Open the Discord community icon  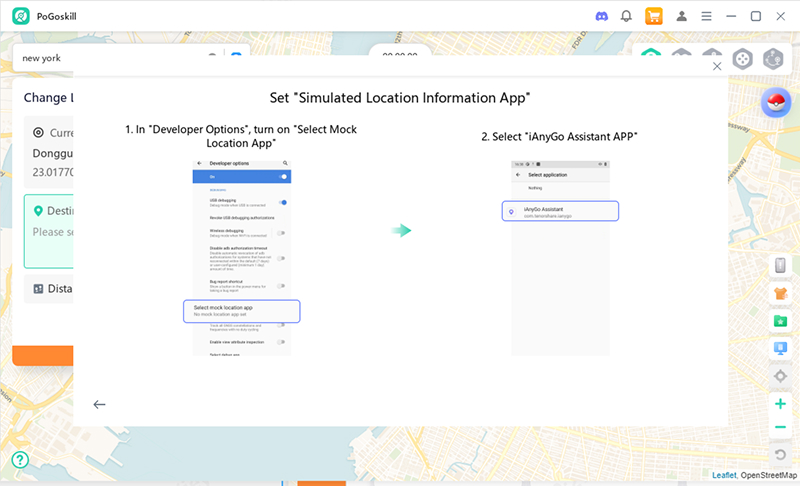pos(602,16)
